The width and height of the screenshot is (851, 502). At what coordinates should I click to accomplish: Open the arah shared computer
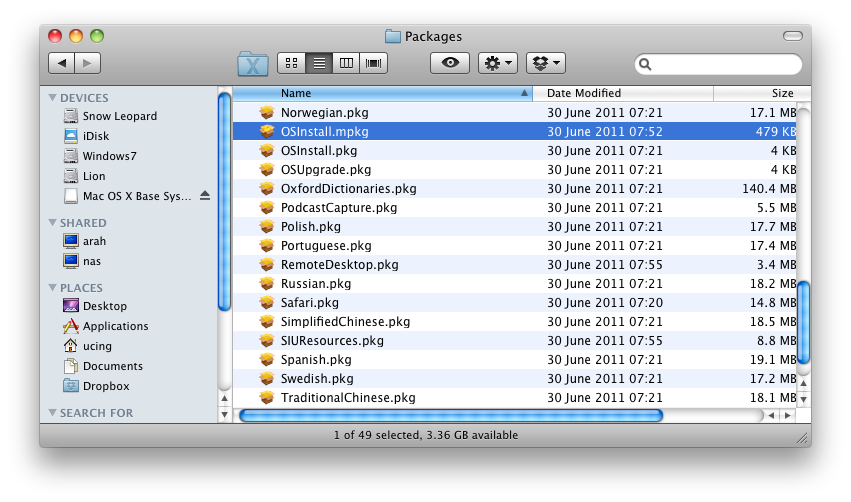[85, 241]
